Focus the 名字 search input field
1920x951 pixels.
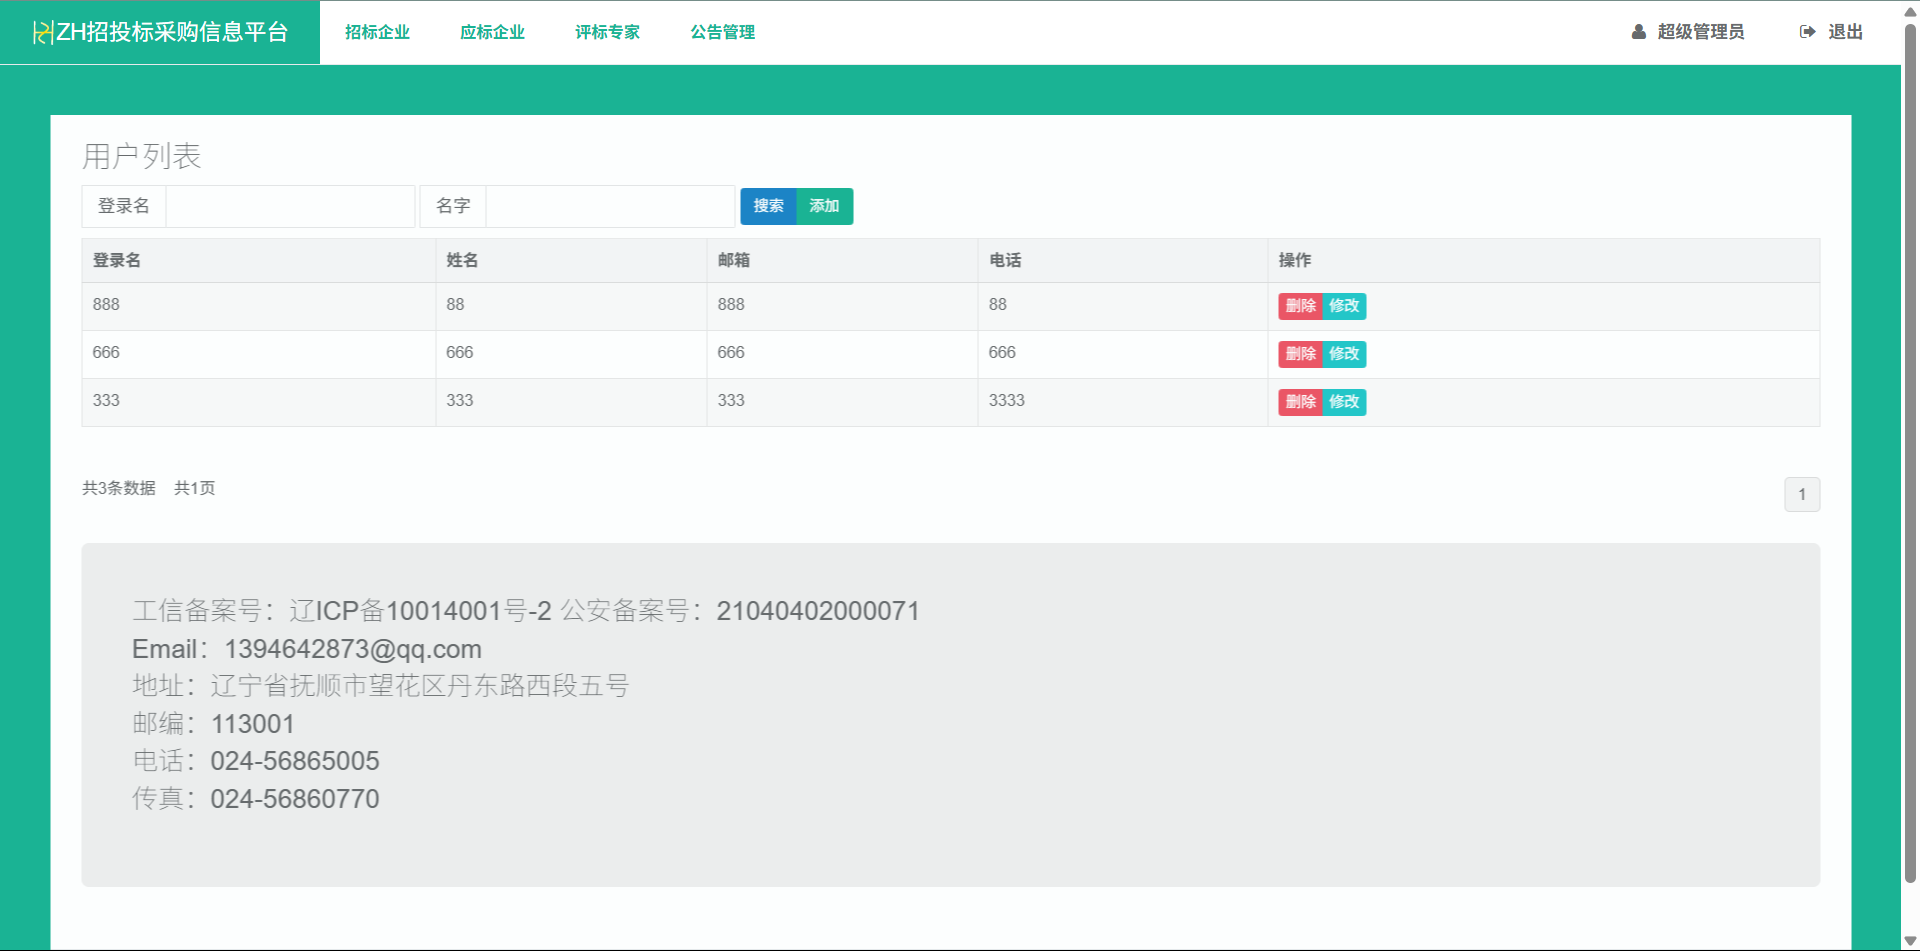point(610,206)
